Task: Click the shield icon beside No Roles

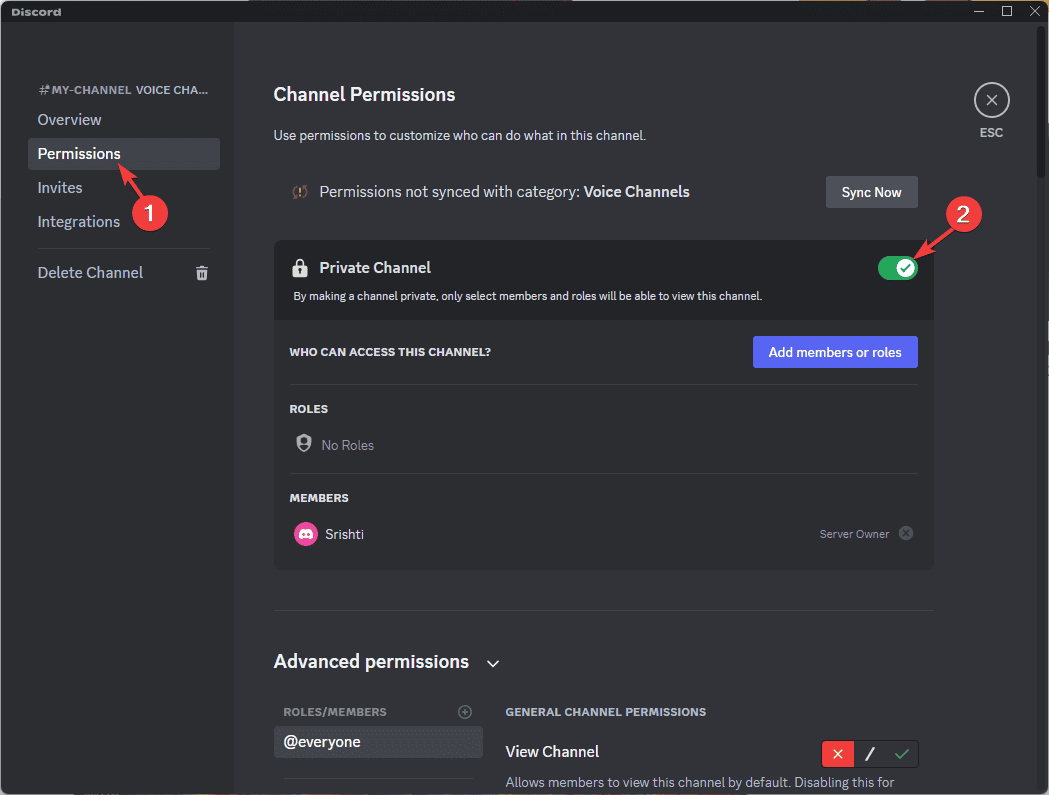Action: tap(303, 443)
